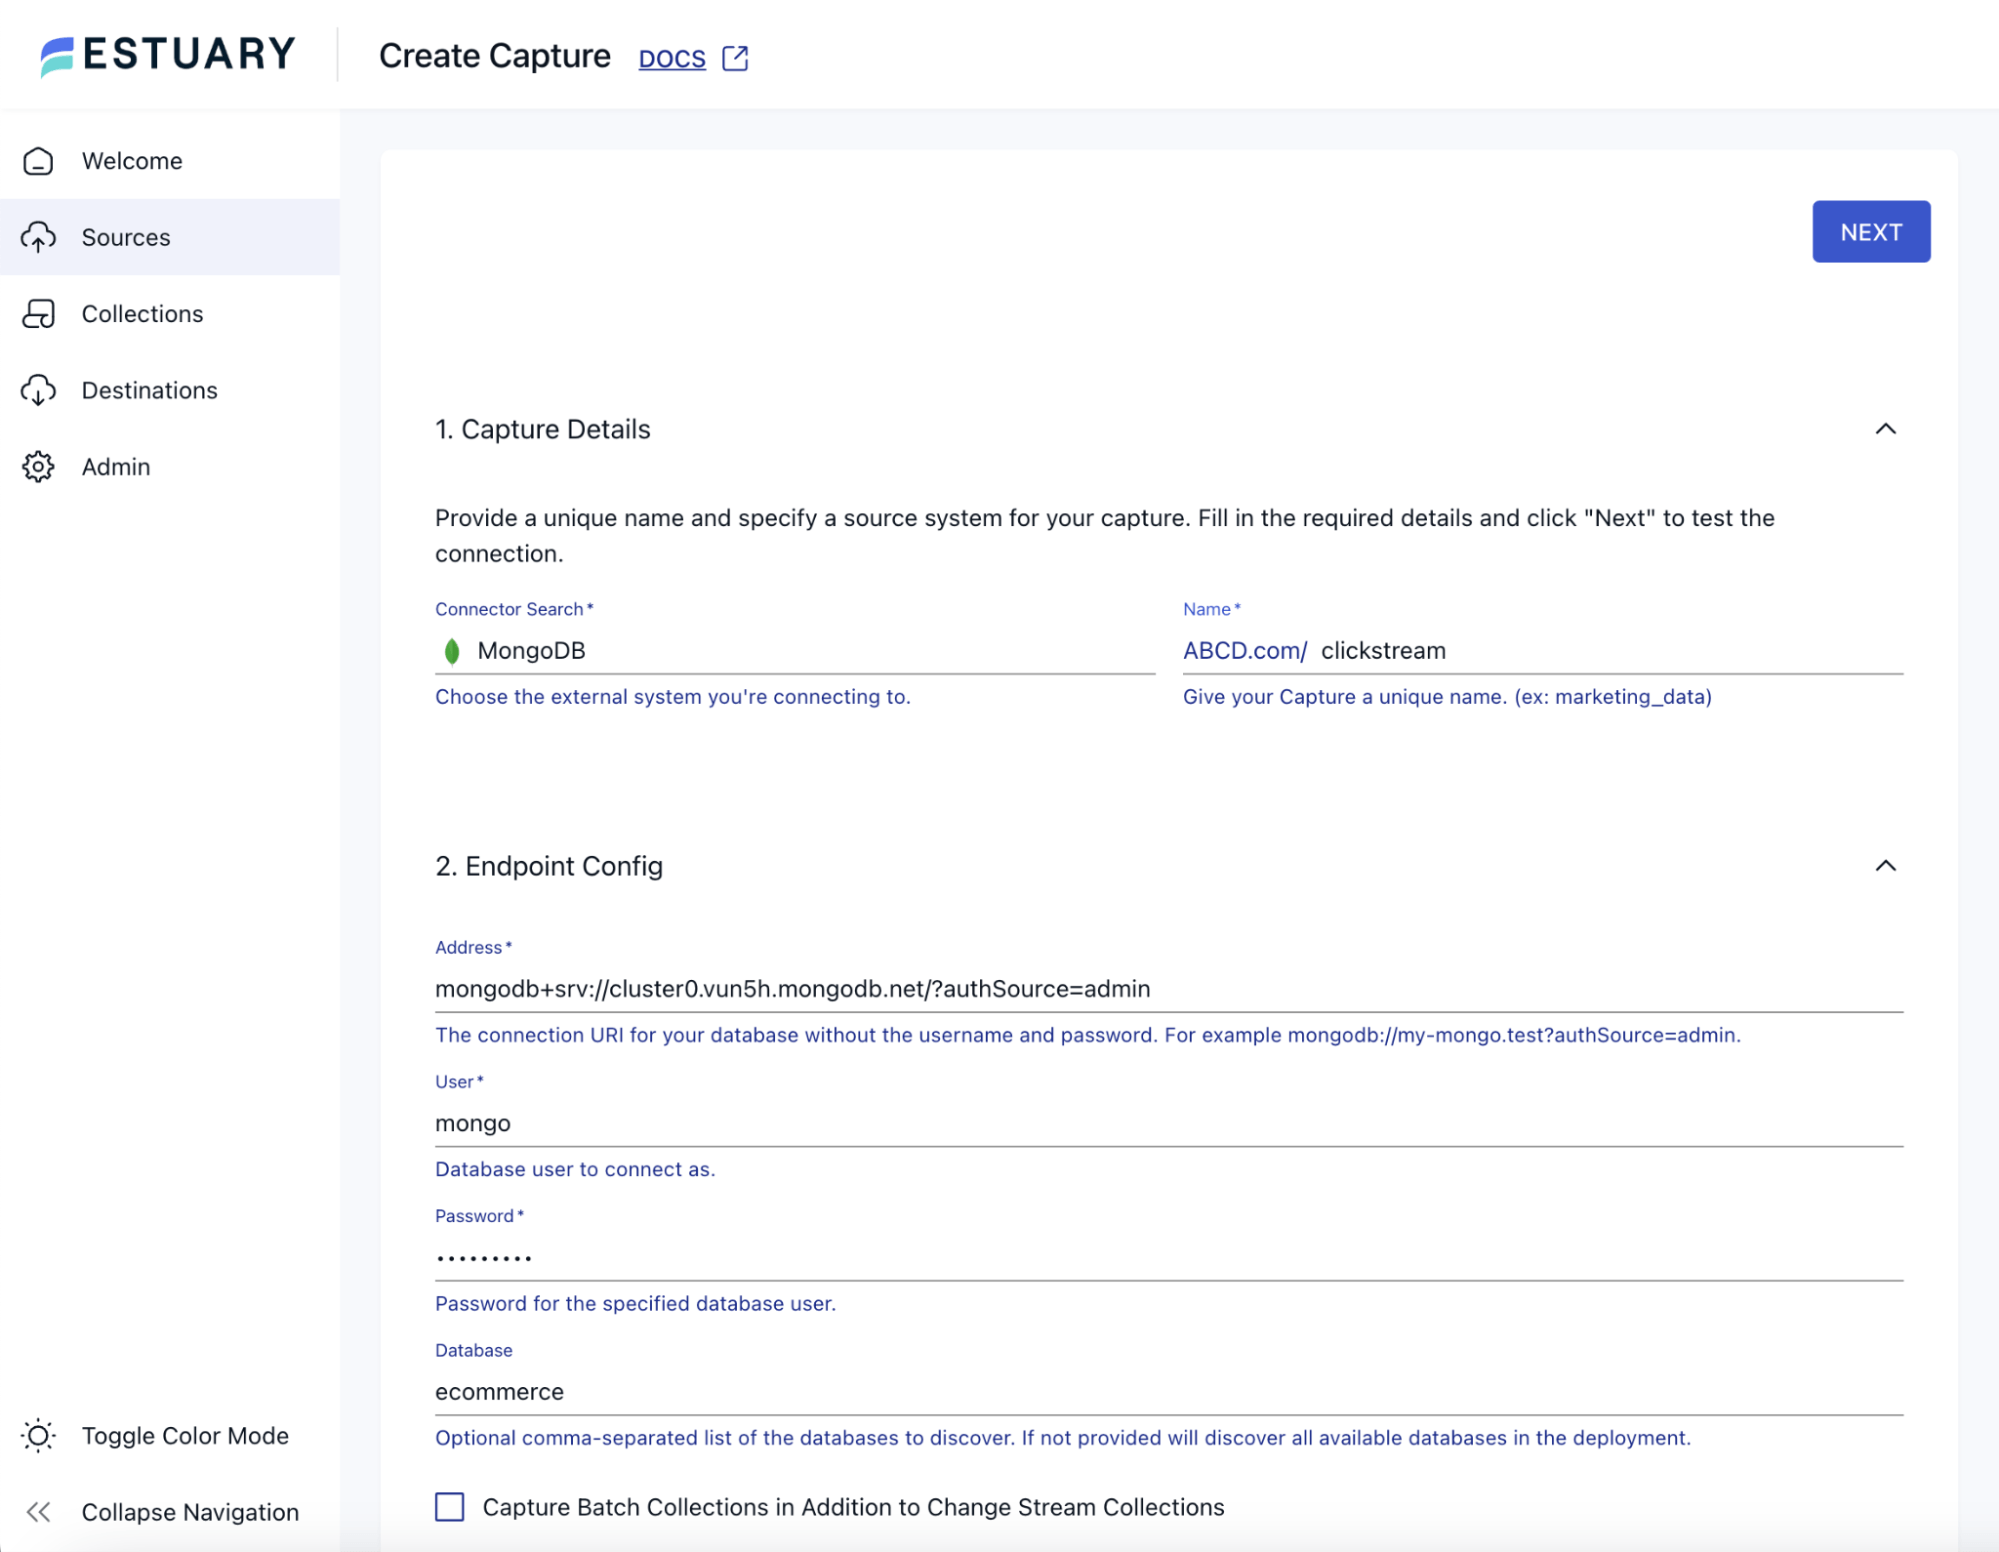Click the Admin gear icon
1999x1552 pixels.
pyautogui.click(x=38, y=467)
